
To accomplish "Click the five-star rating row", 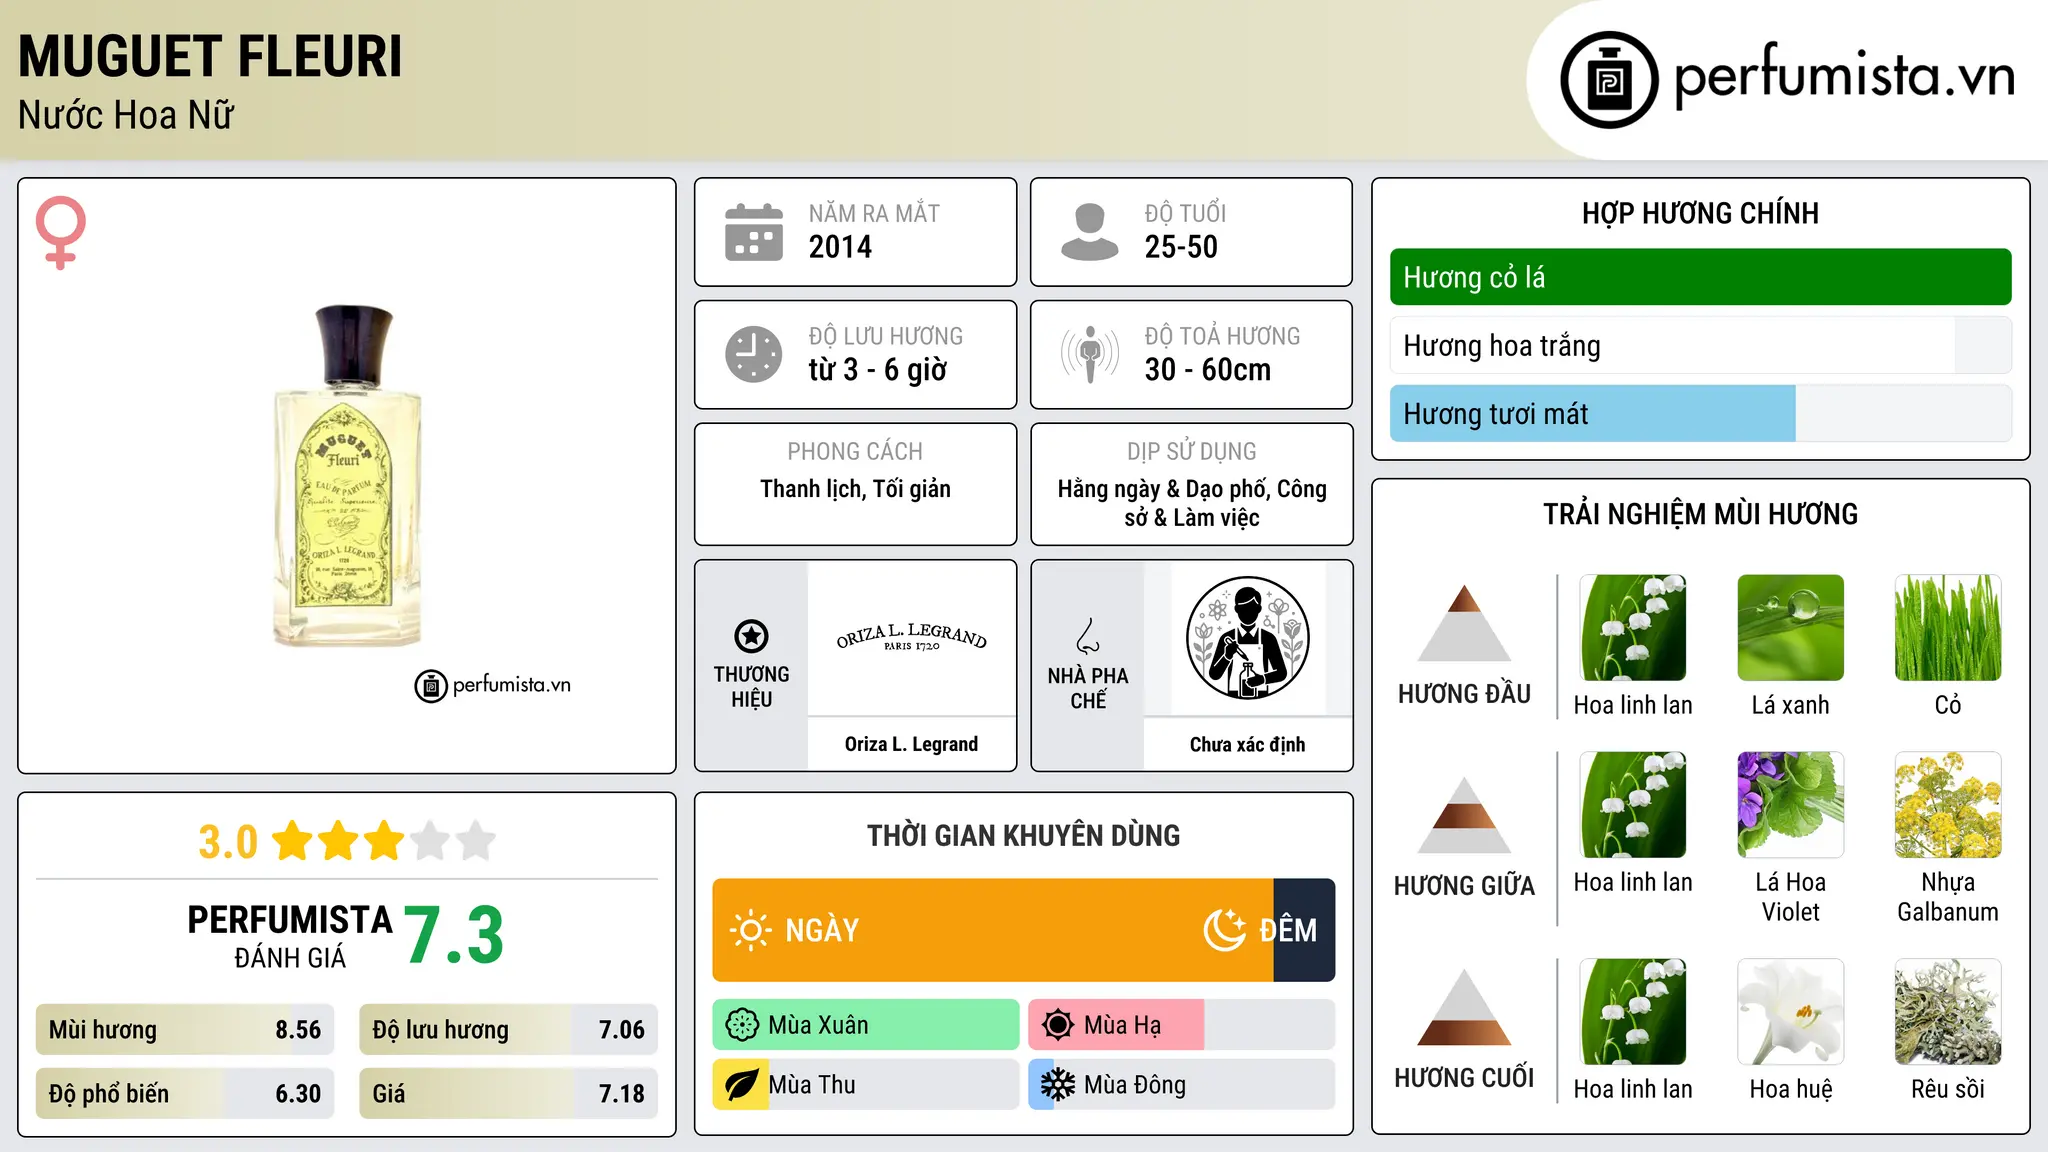I will pos(384,841).
